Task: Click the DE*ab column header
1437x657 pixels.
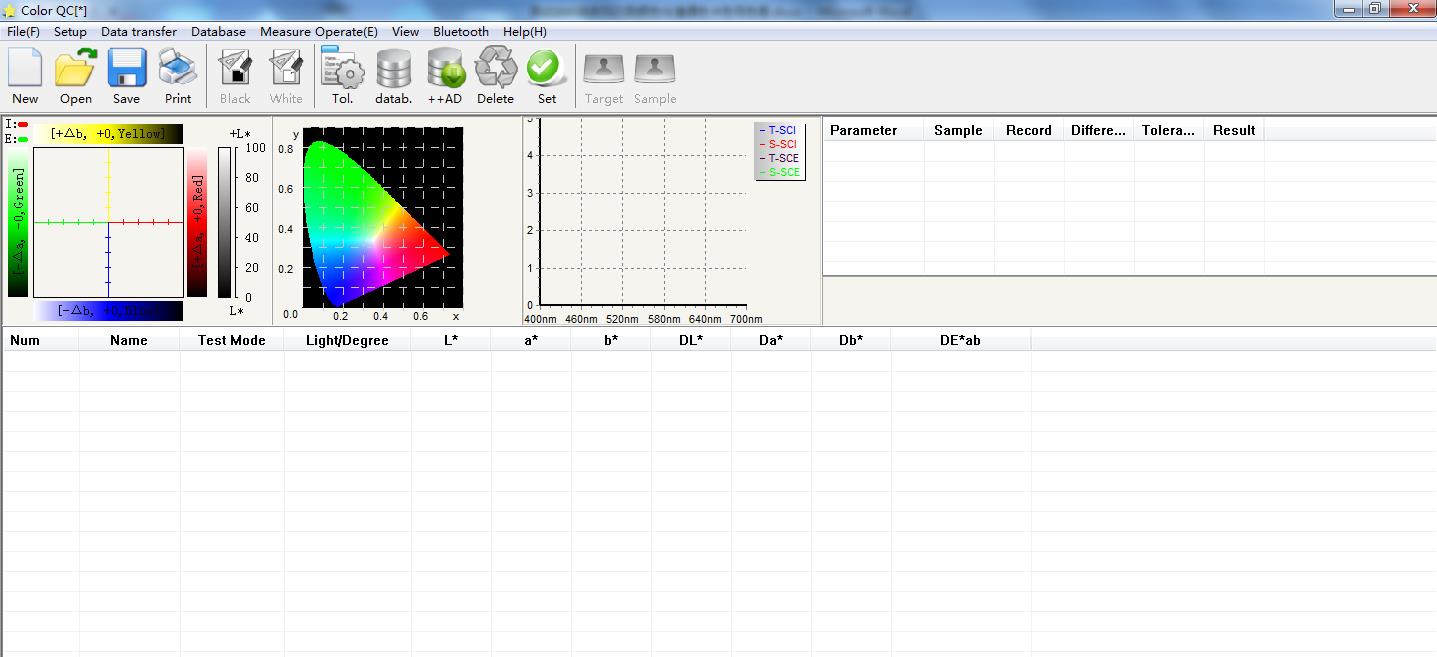Action: click(961, 340)
